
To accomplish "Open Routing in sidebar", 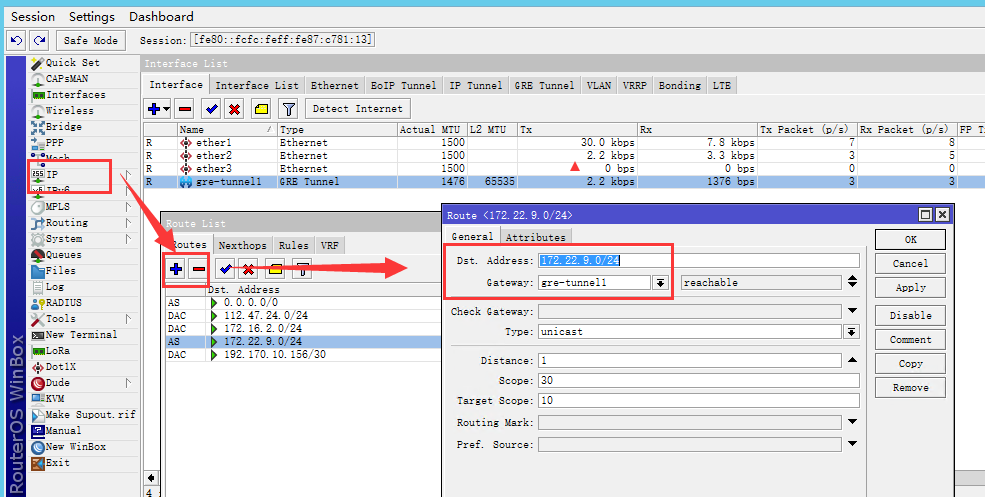I will click(60, 223).
